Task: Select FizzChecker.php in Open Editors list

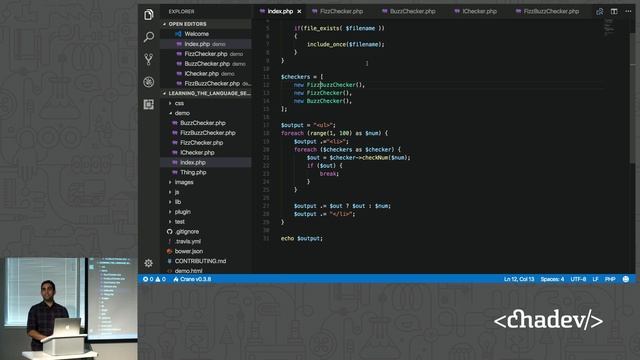Action: pos(206,54)
